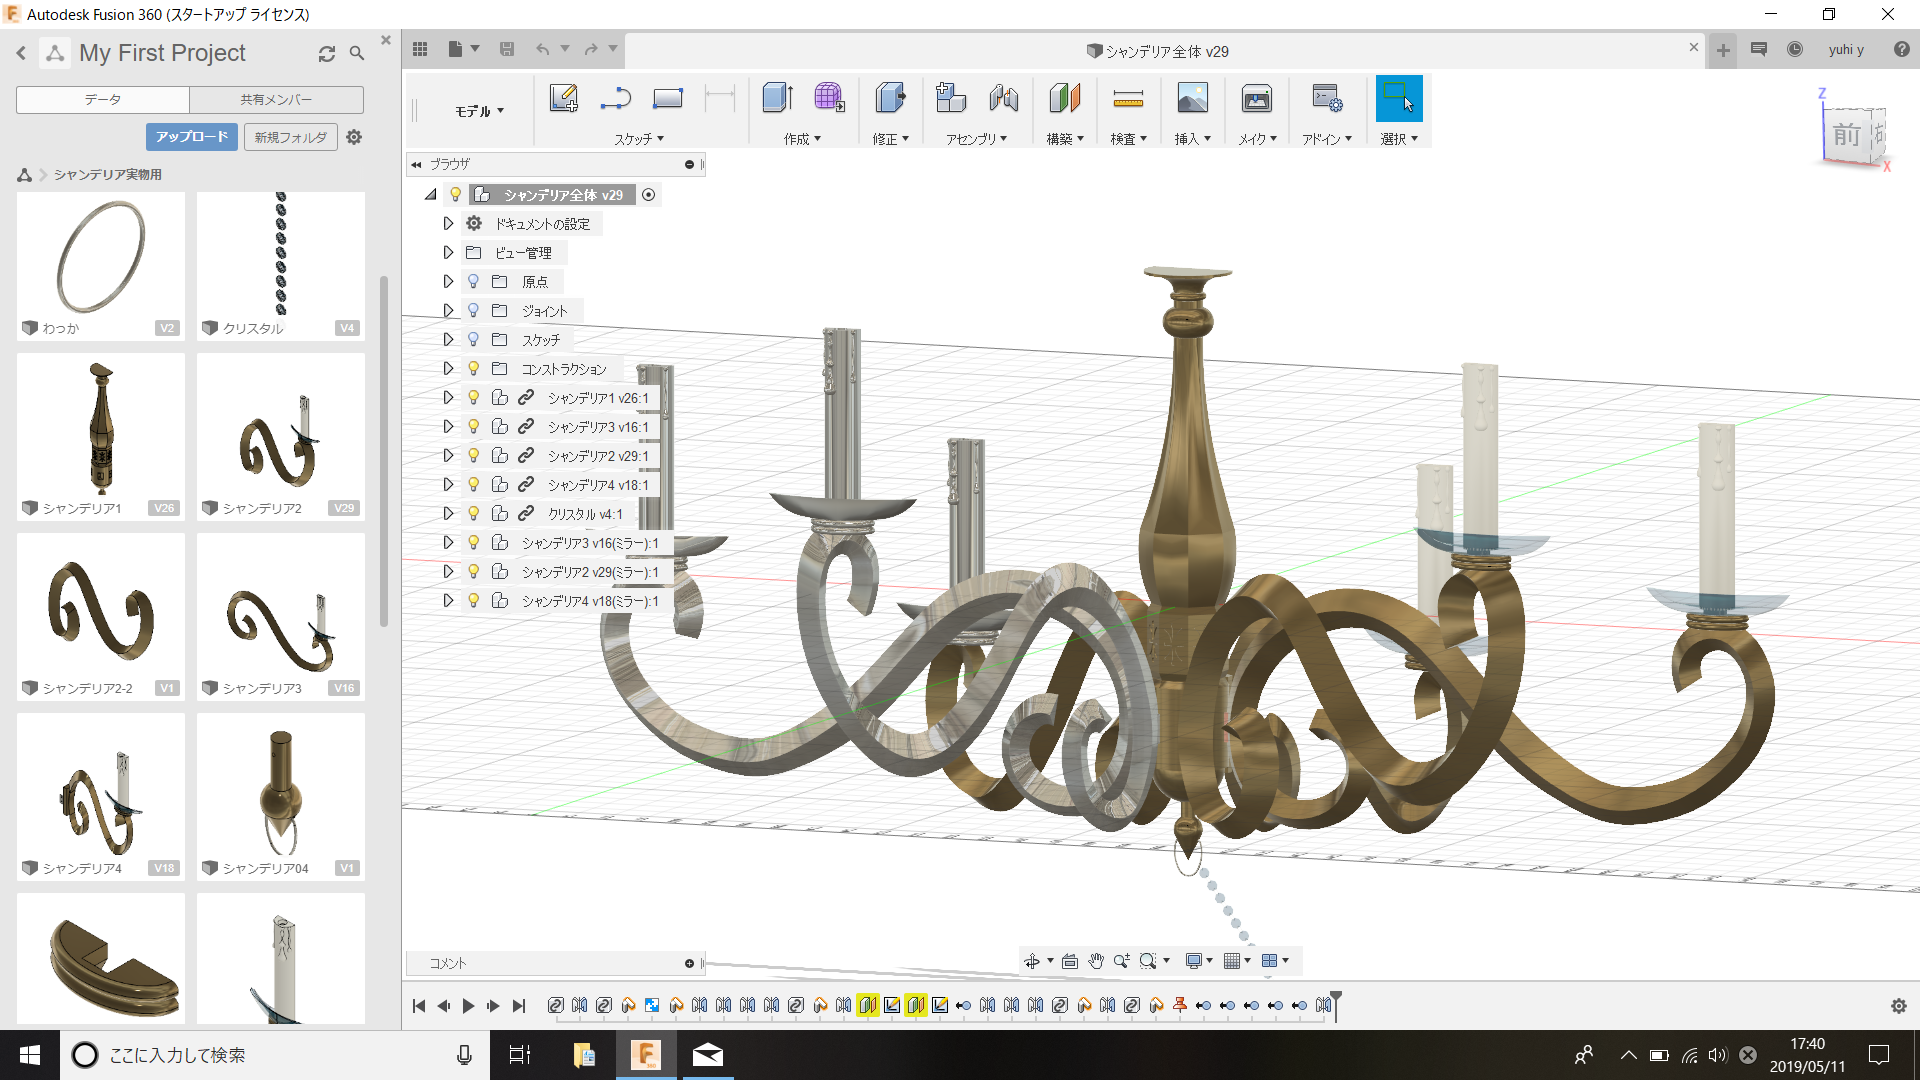
Task: Open the モデル workspace dropdown
Action: pos(479,111)
